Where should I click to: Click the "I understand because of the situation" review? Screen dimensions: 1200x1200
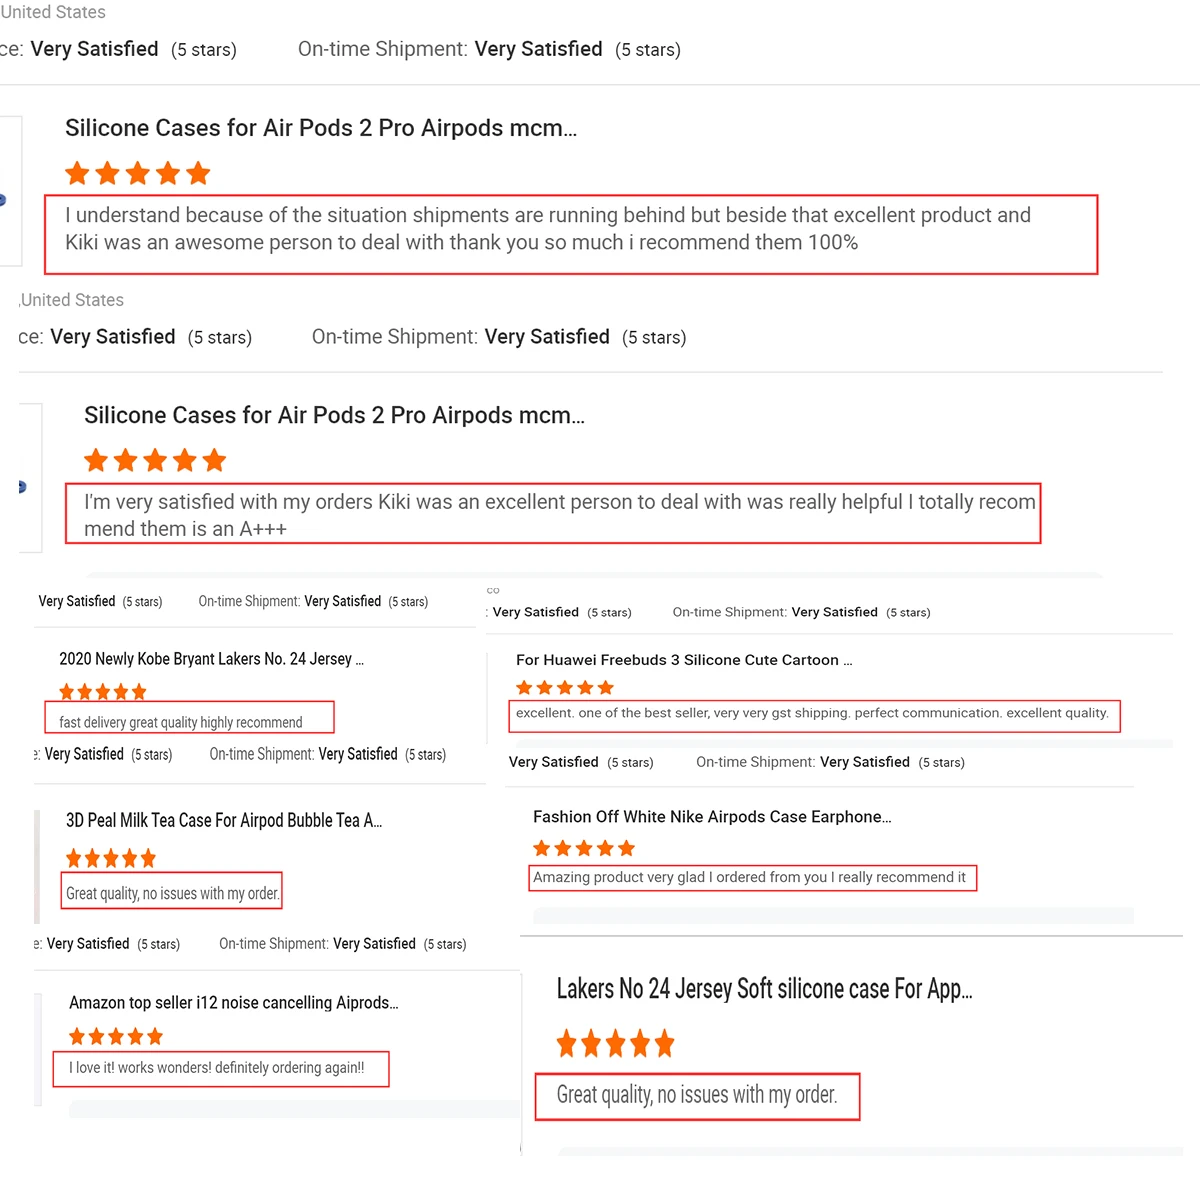pos(548,229)
